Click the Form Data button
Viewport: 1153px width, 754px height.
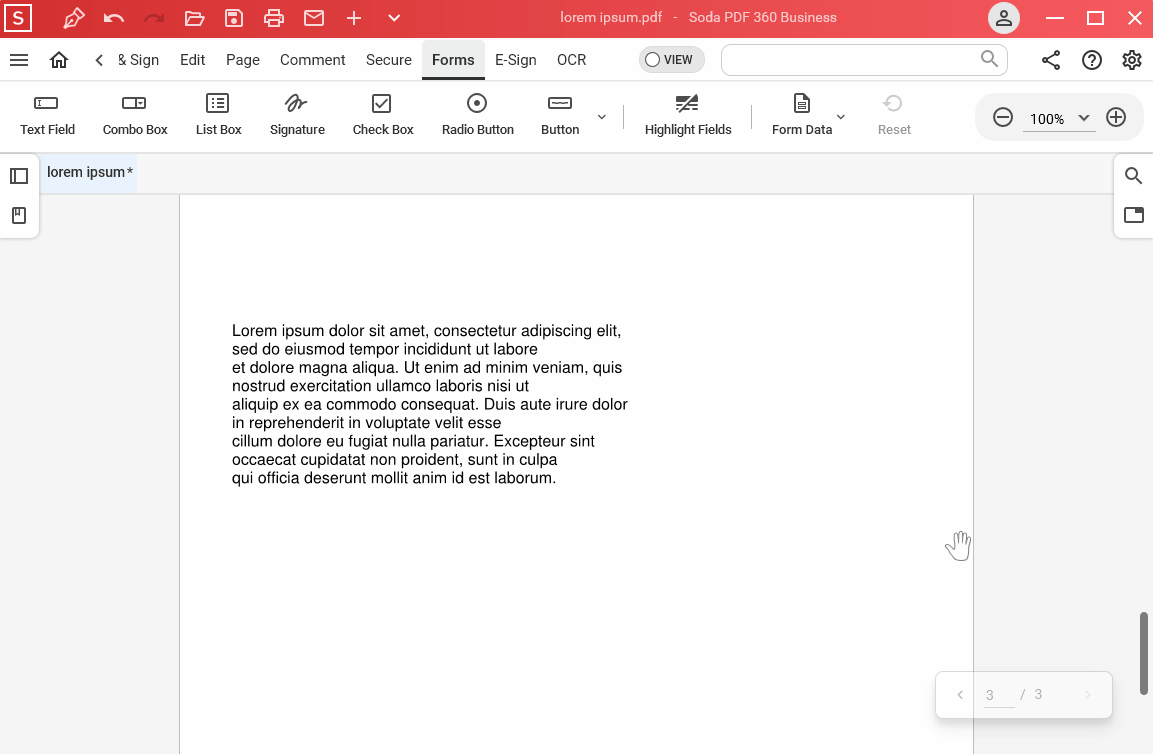[802, 115]
